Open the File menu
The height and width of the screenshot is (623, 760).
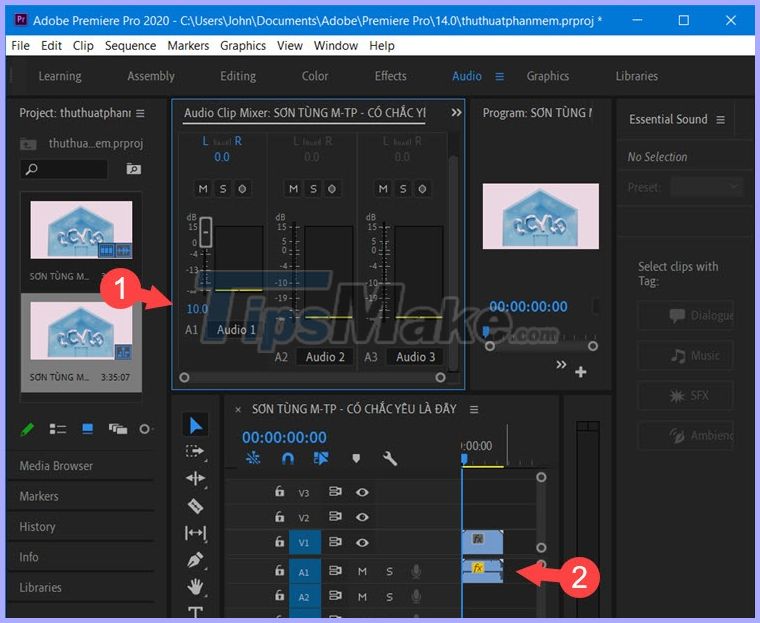20,46
